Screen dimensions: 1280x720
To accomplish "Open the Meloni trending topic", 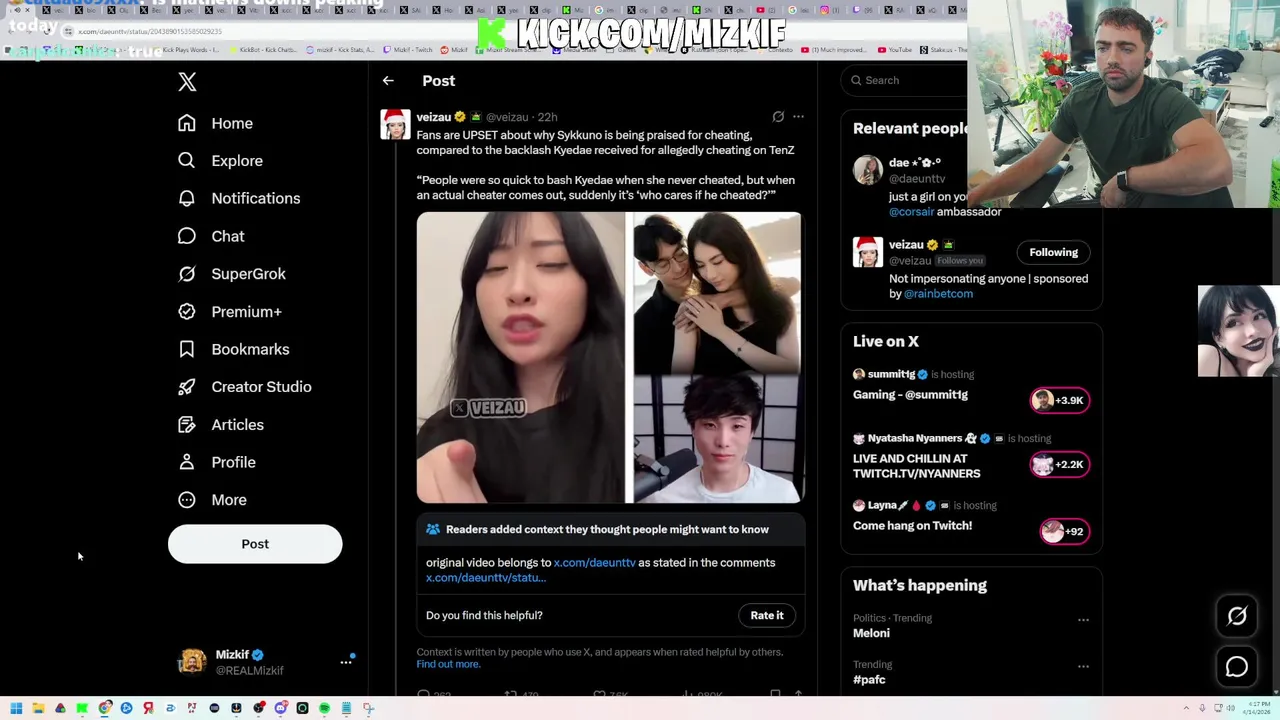I will point(871,633).
